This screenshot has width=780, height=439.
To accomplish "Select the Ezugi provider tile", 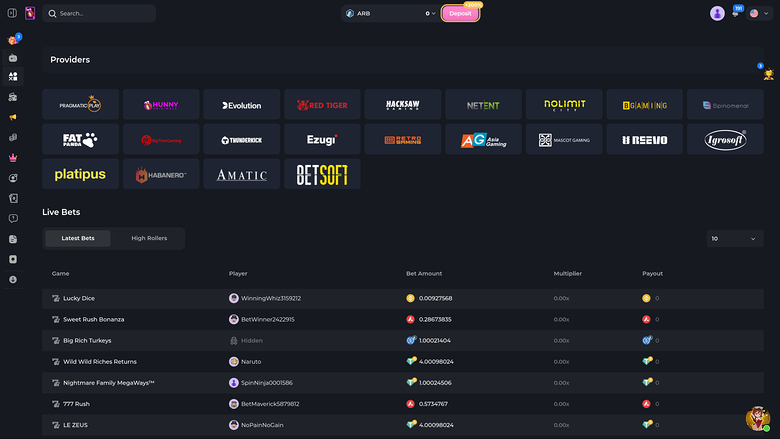I will (322, 139).
